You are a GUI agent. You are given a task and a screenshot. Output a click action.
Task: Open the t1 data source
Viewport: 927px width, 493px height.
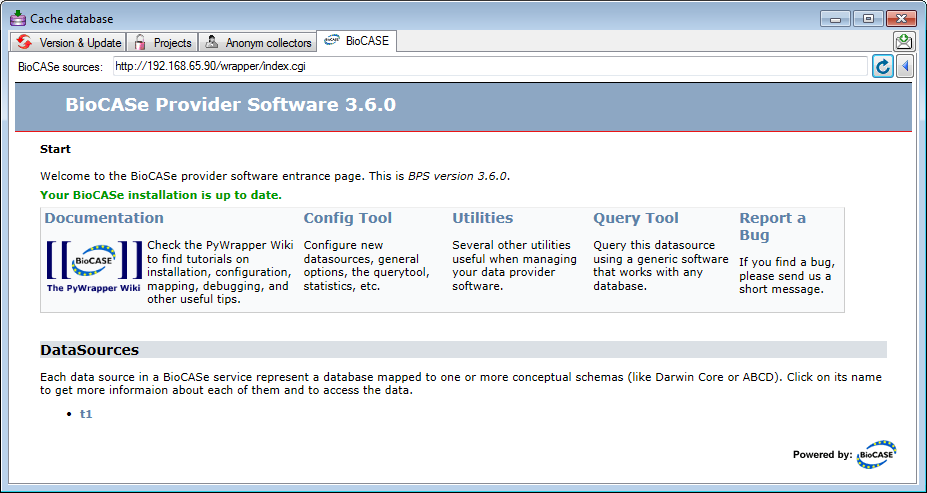pyautogui.click(x=86, y=414)
